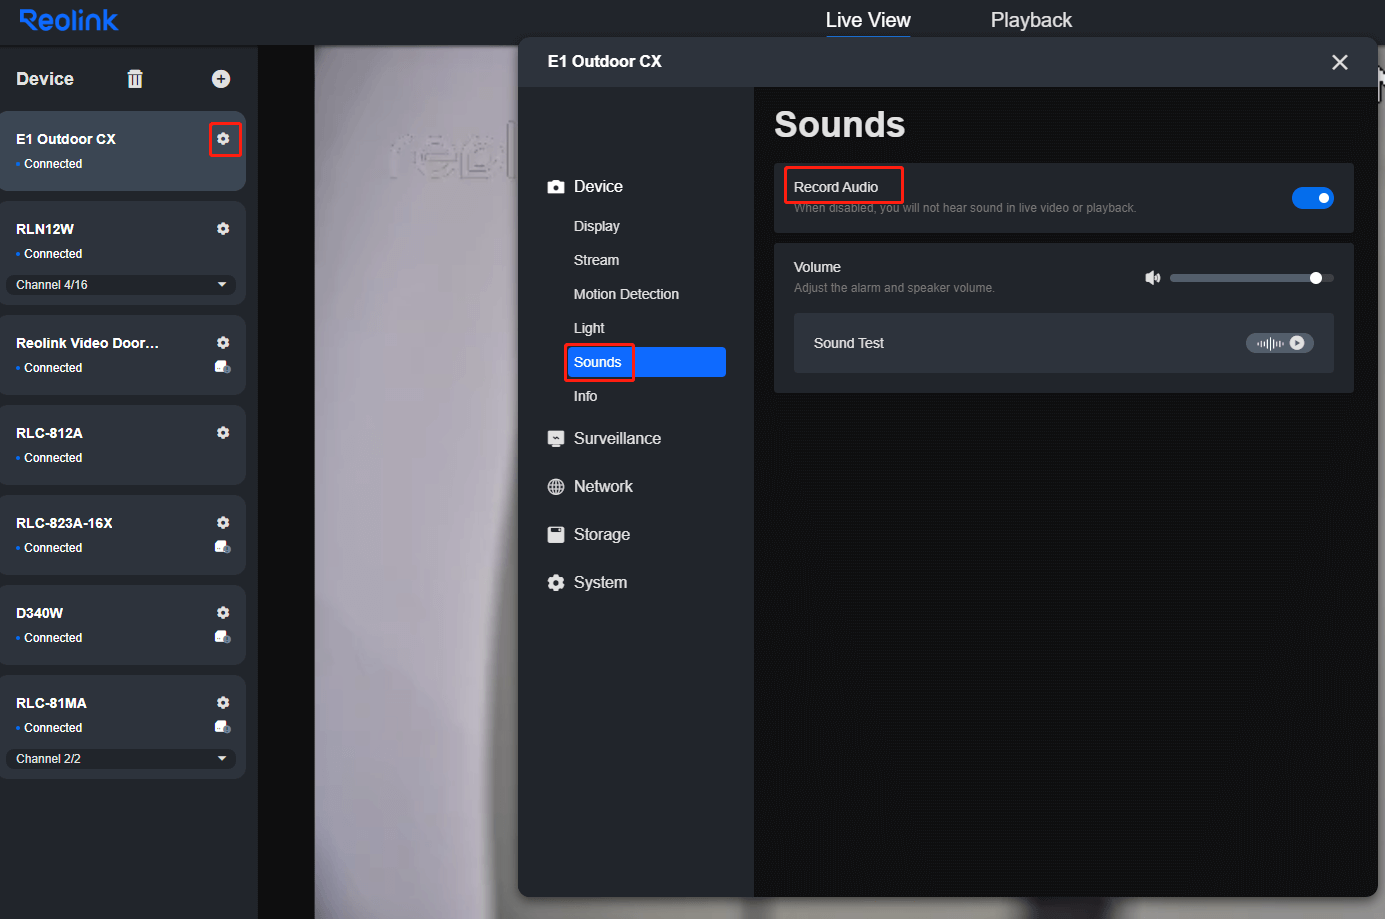The width and height of the screenshot is (1385, 919).
Task: Expand RLN12W Channel 4/16 dropdown
Action: [121, 285]
